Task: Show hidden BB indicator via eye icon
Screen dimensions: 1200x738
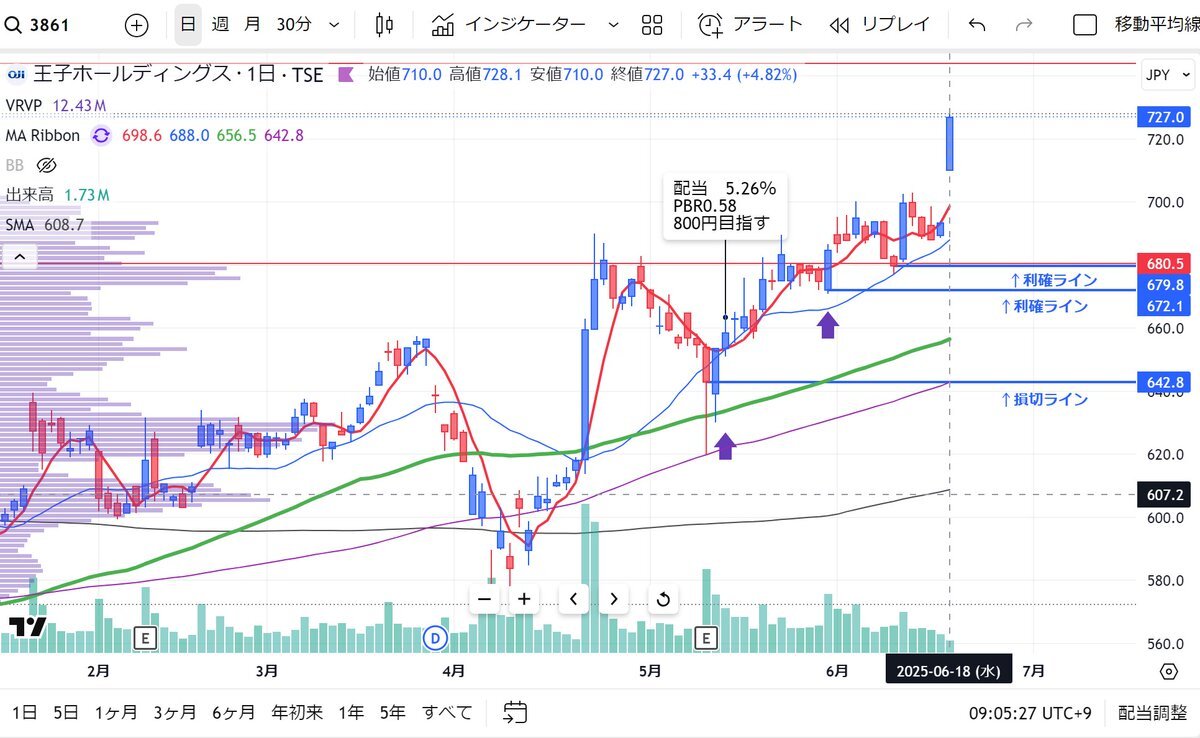Action: 46,165
